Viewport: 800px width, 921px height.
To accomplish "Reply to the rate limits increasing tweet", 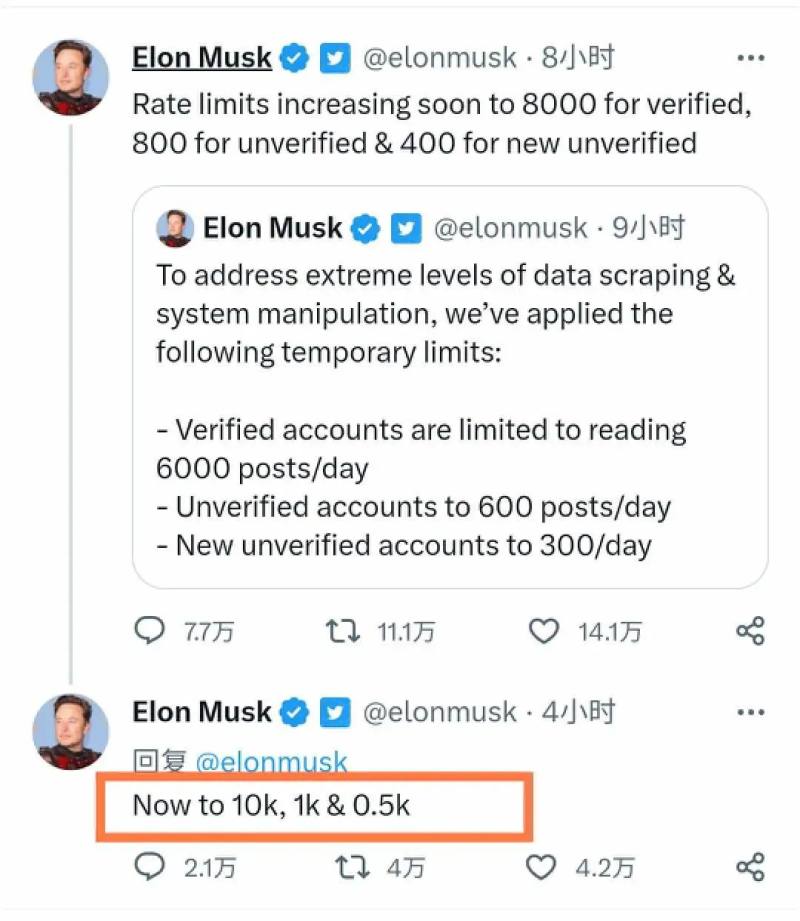I will [x=148, y=631].
